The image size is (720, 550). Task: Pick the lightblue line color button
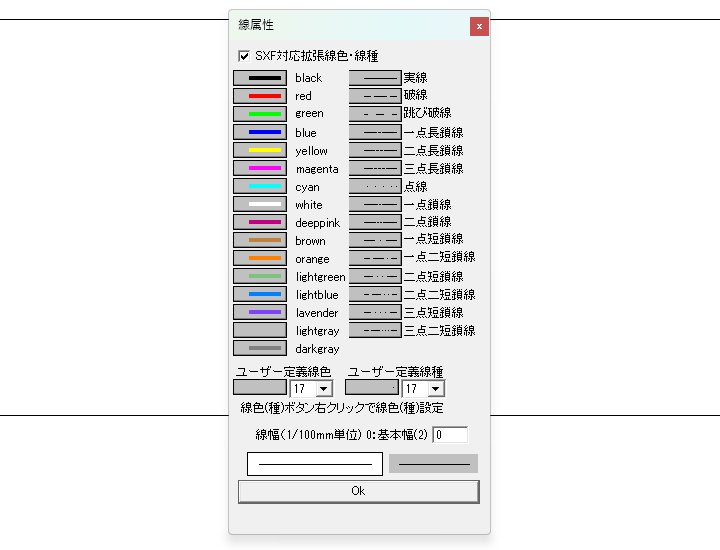[x=260, y=294]
